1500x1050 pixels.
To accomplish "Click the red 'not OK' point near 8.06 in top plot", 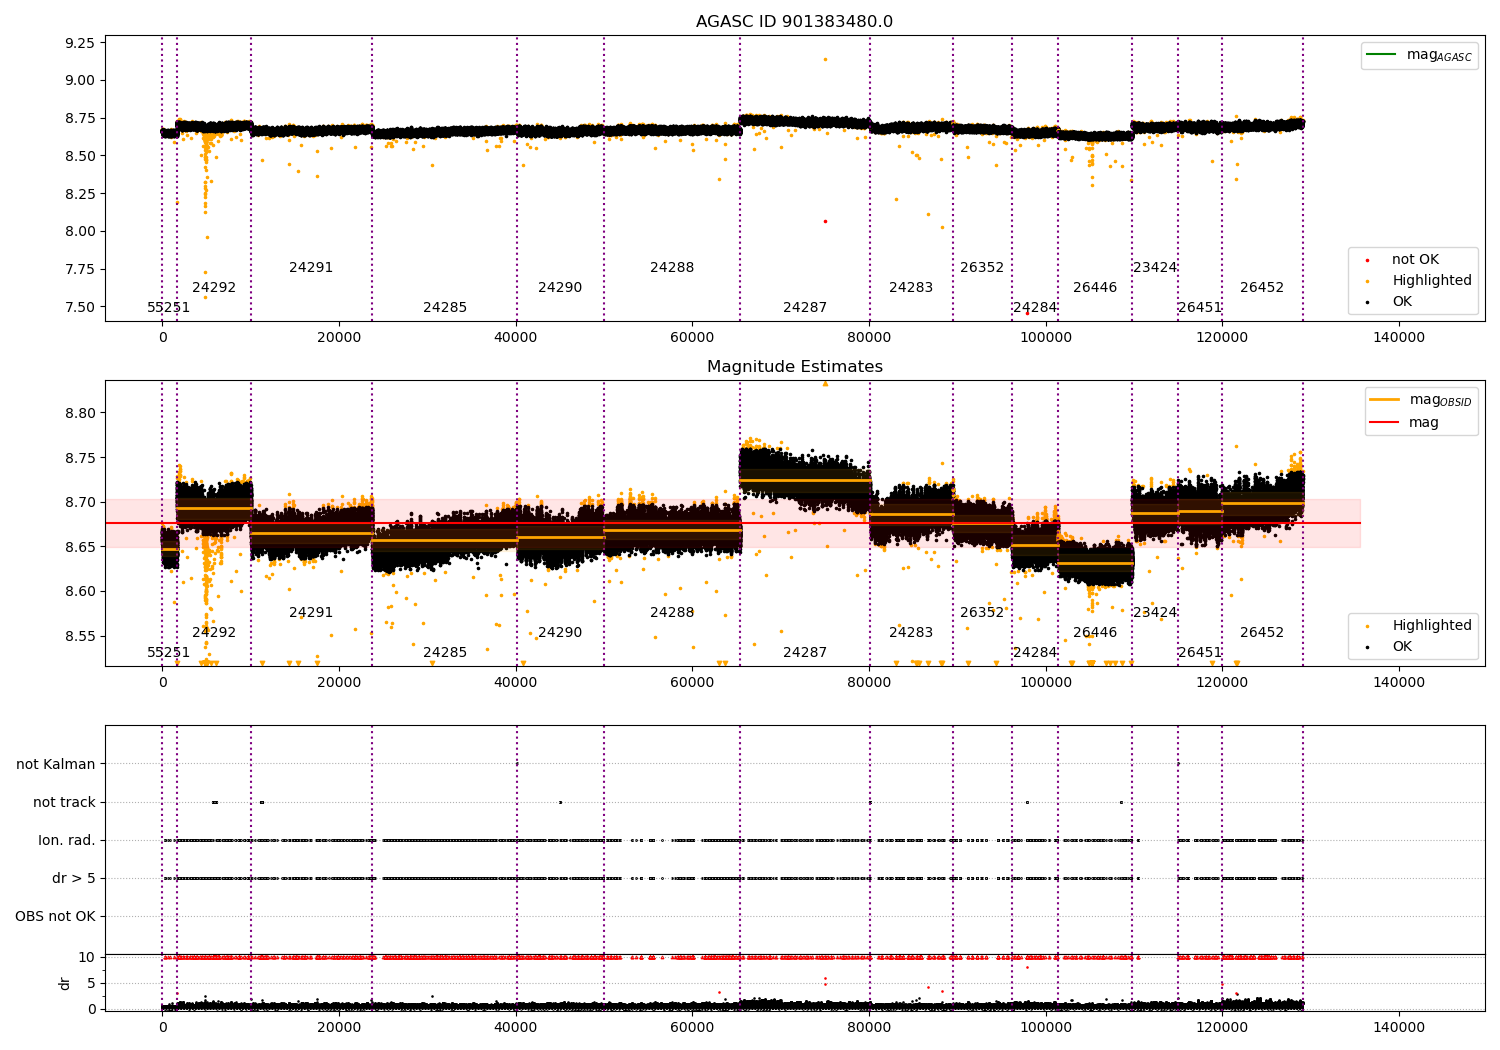I will click(825, 221).
